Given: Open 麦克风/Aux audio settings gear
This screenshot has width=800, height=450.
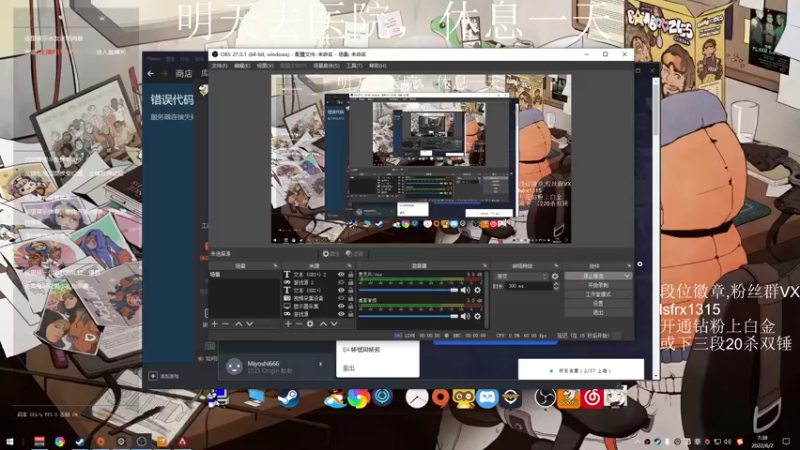Looking at the screenshot, I should (478, 290).
